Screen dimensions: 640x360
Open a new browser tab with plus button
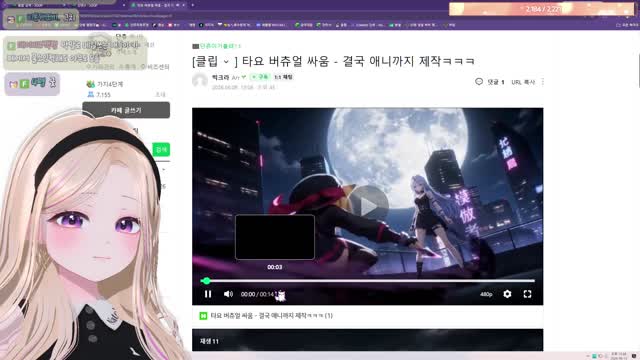[x=193, y=5]
